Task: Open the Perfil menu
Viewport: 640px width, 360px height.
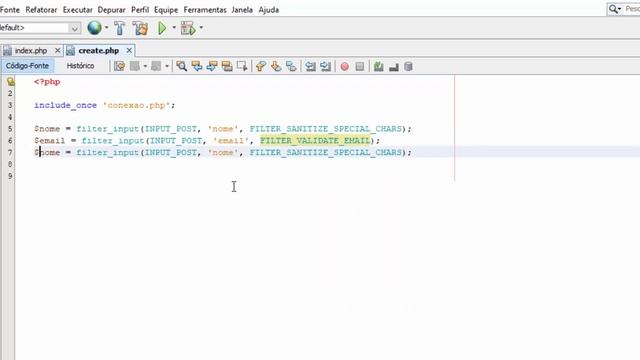Action: [140, 9]
